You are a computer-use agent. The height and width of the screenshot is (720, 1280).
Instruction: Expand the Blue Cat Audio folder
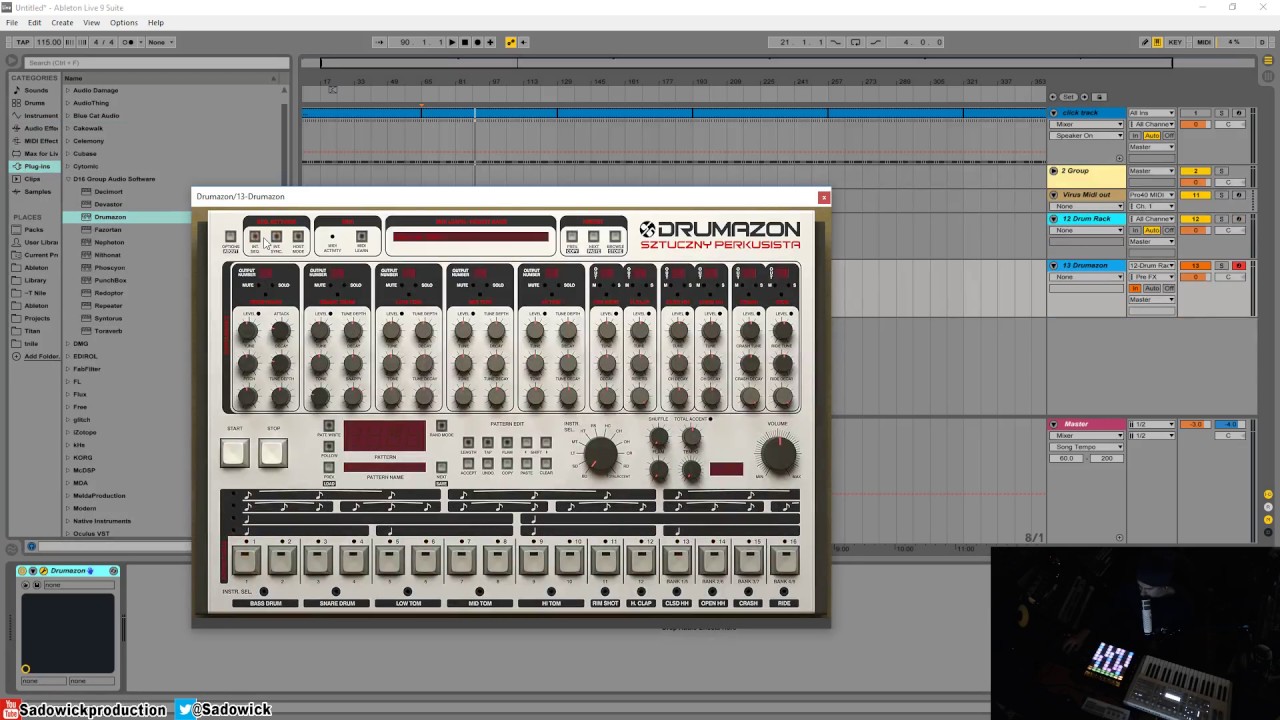pyautogui.click(x=68, y=116)
